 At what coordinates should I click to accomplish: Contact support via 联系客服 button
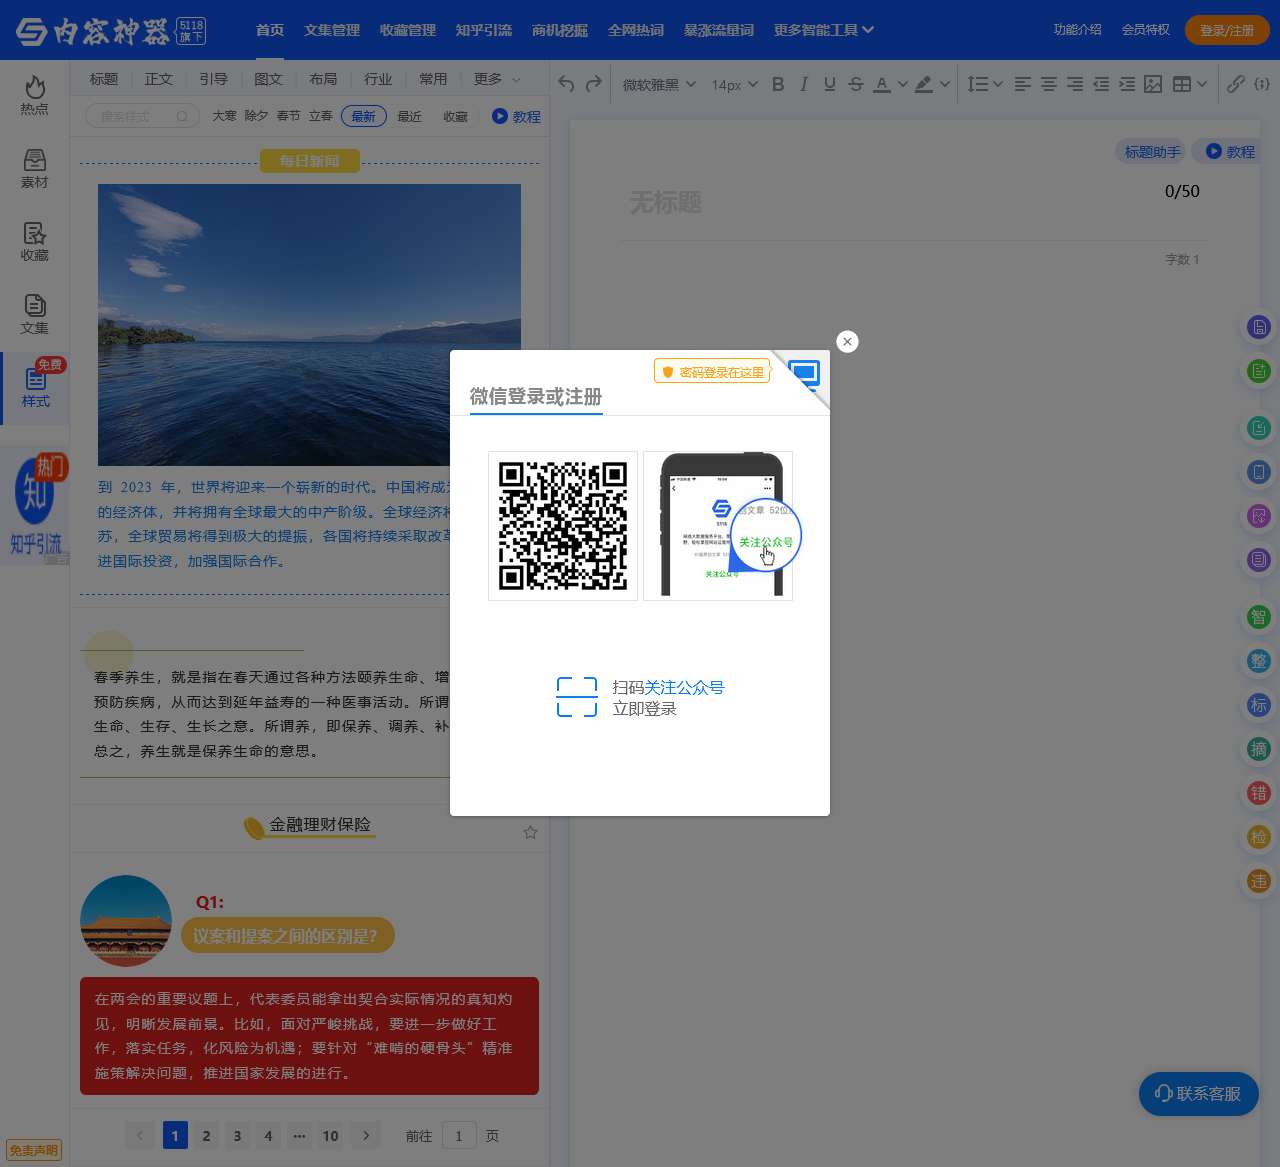1198,1094
